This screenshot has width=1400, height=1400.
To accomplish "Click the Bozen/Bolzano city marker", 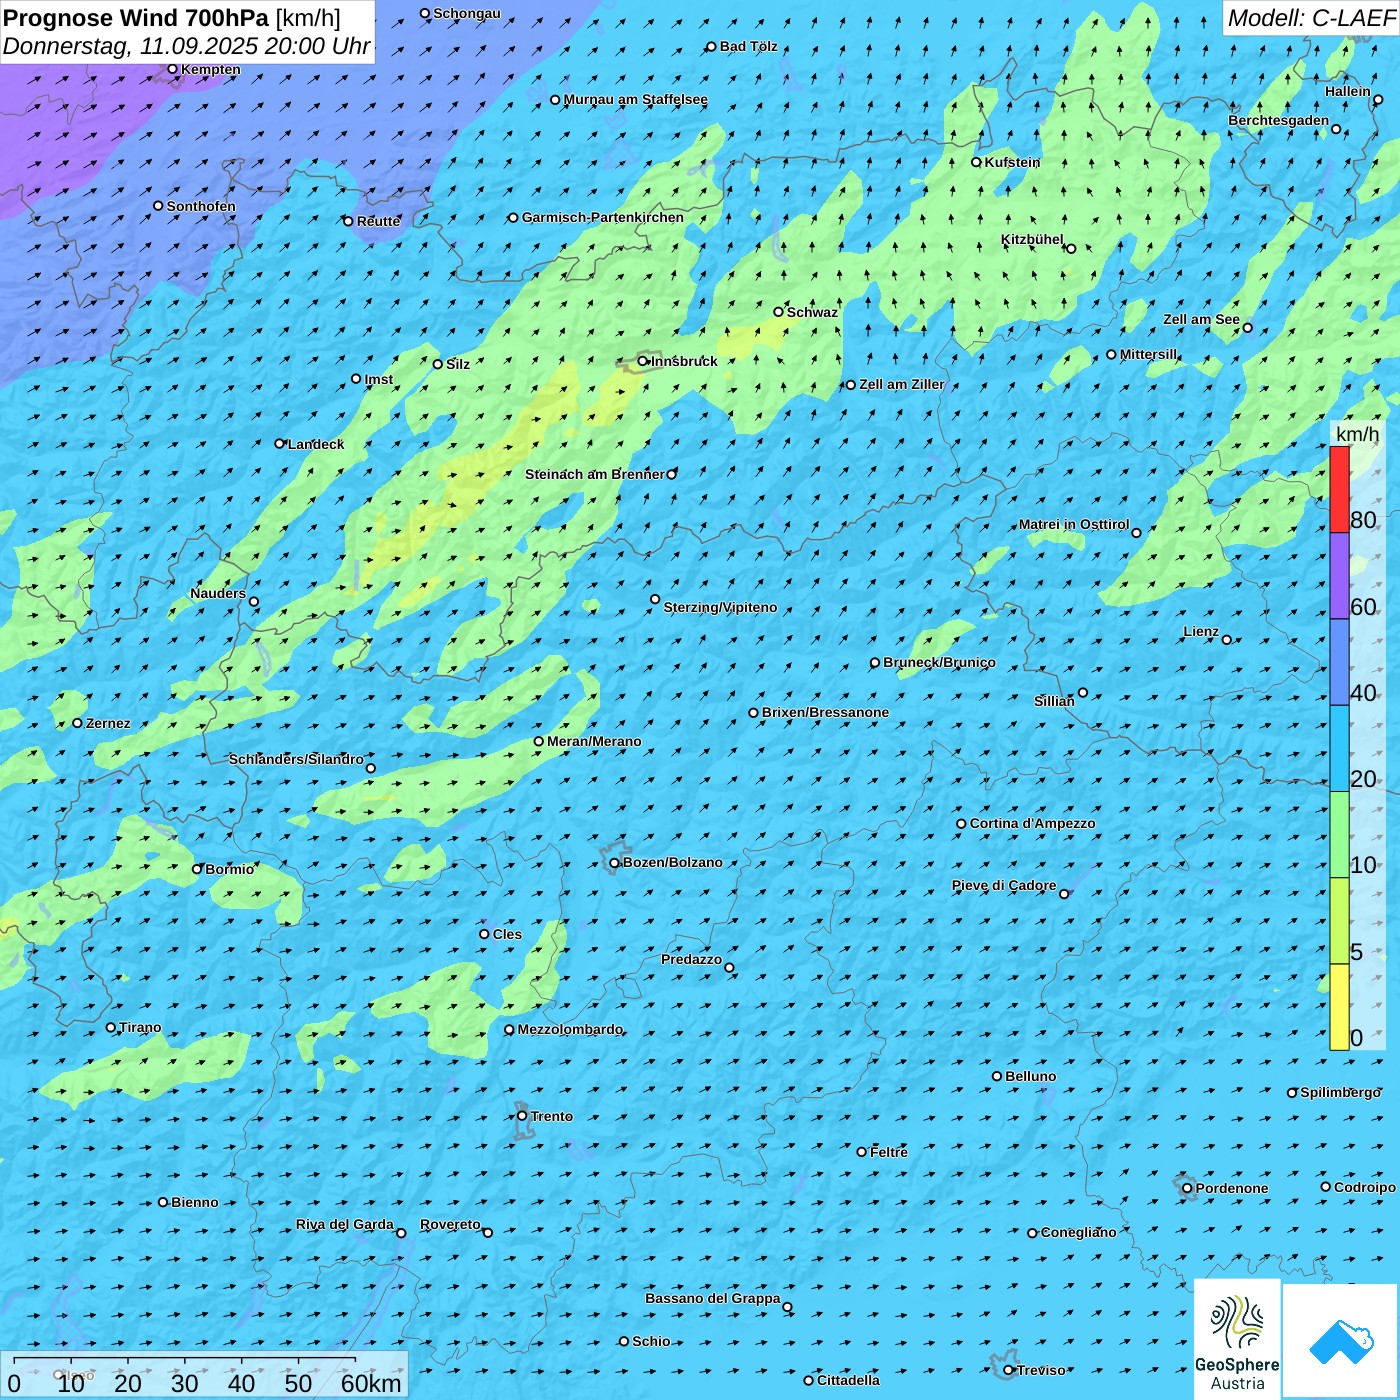I will point(614,863).
